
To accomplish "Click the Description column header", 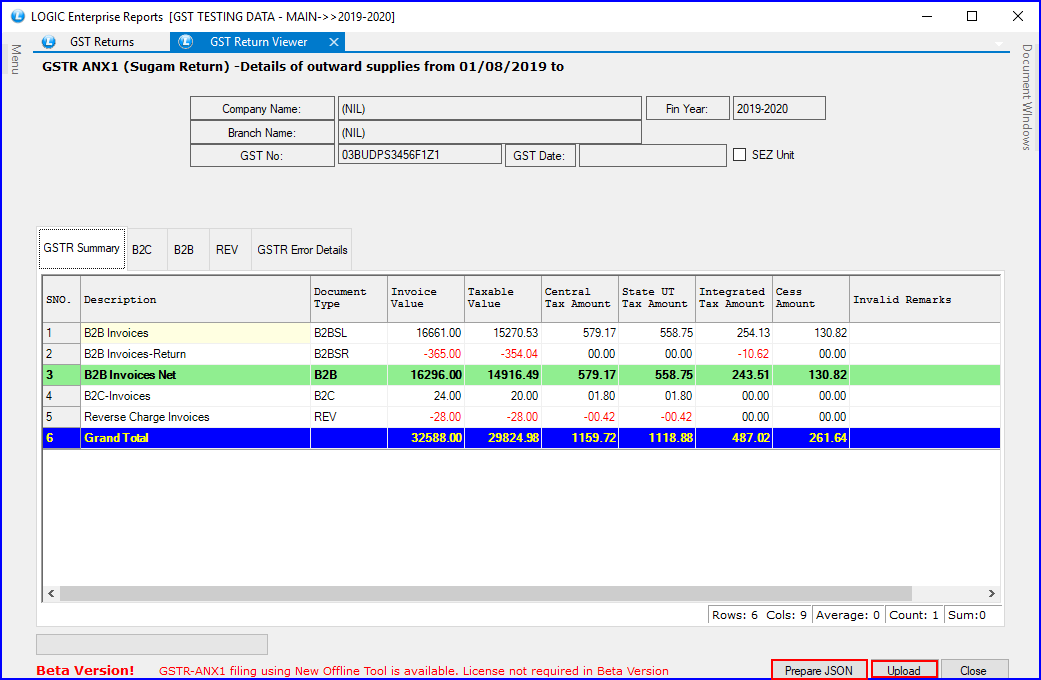I will point(195,299).
